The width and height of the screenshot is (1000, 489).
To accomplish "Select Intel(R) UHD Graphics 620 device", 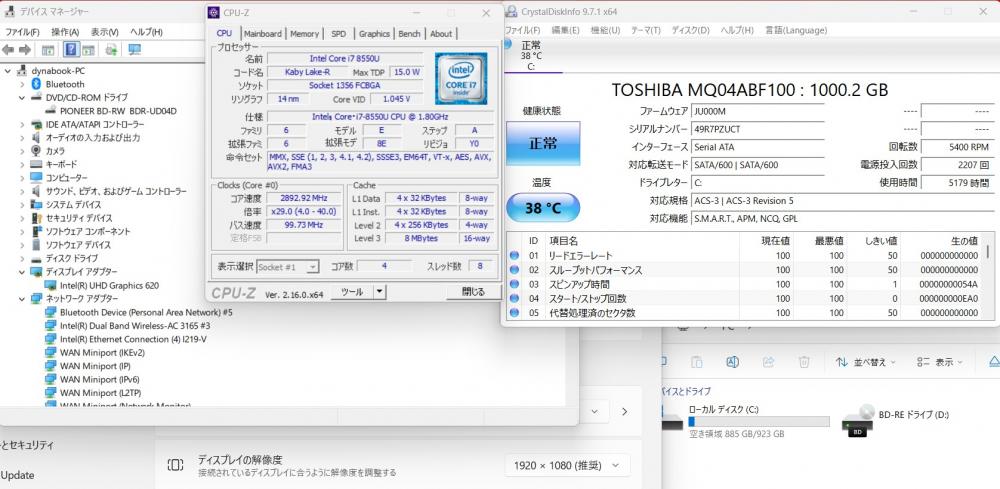I will tap(108, 285).
